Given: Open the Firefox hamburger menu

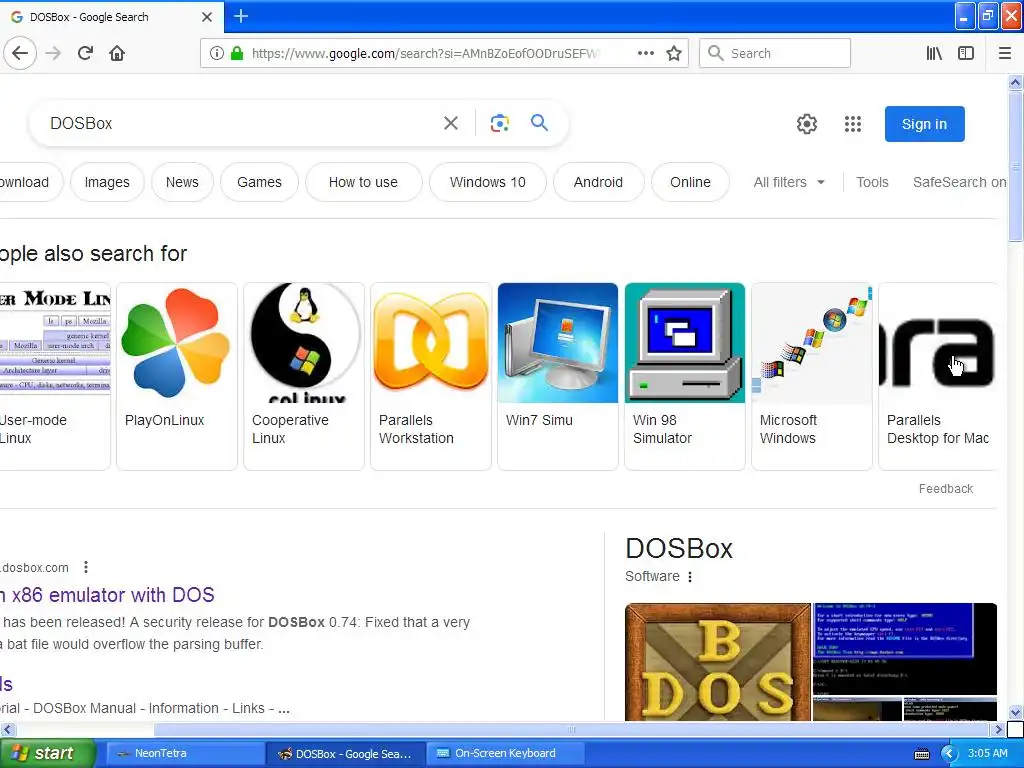Looking at the screenshot, I should click(x=1004, y=53).
